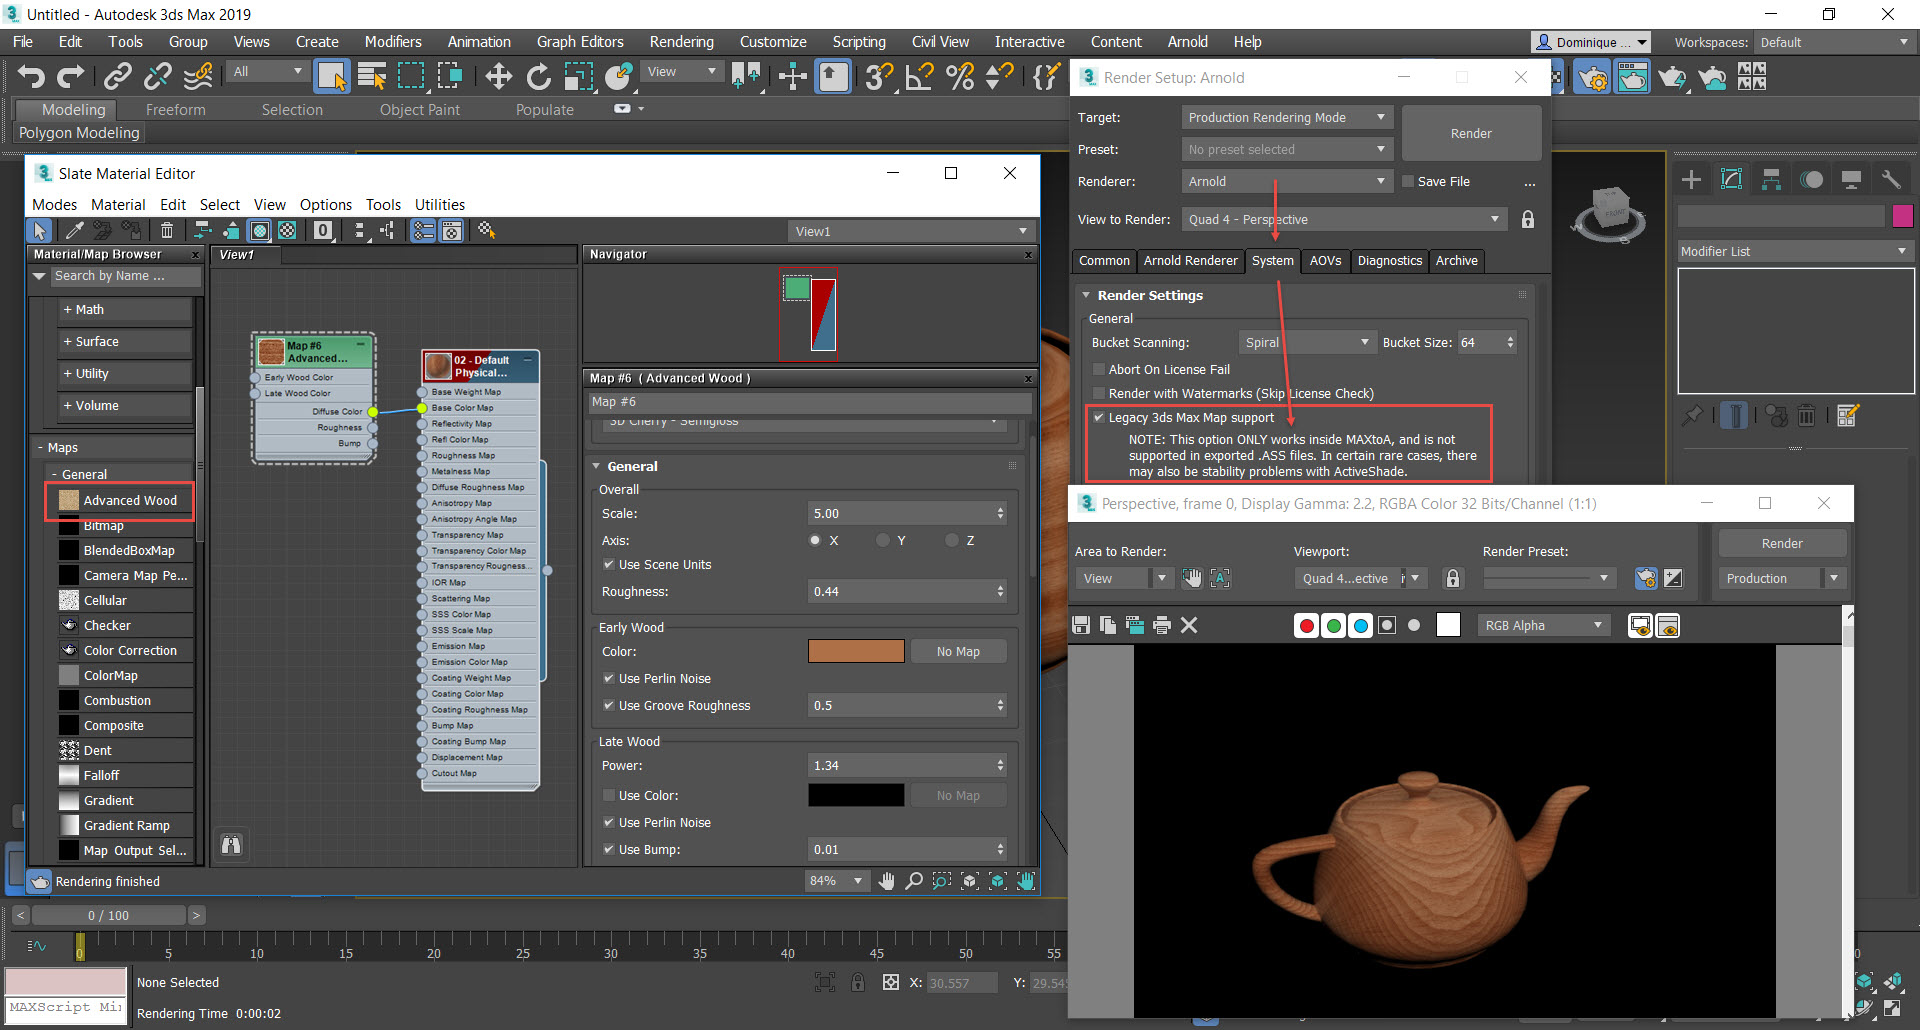
Task: Toggle the Percent Snap icon
Action: coord(960,76)
